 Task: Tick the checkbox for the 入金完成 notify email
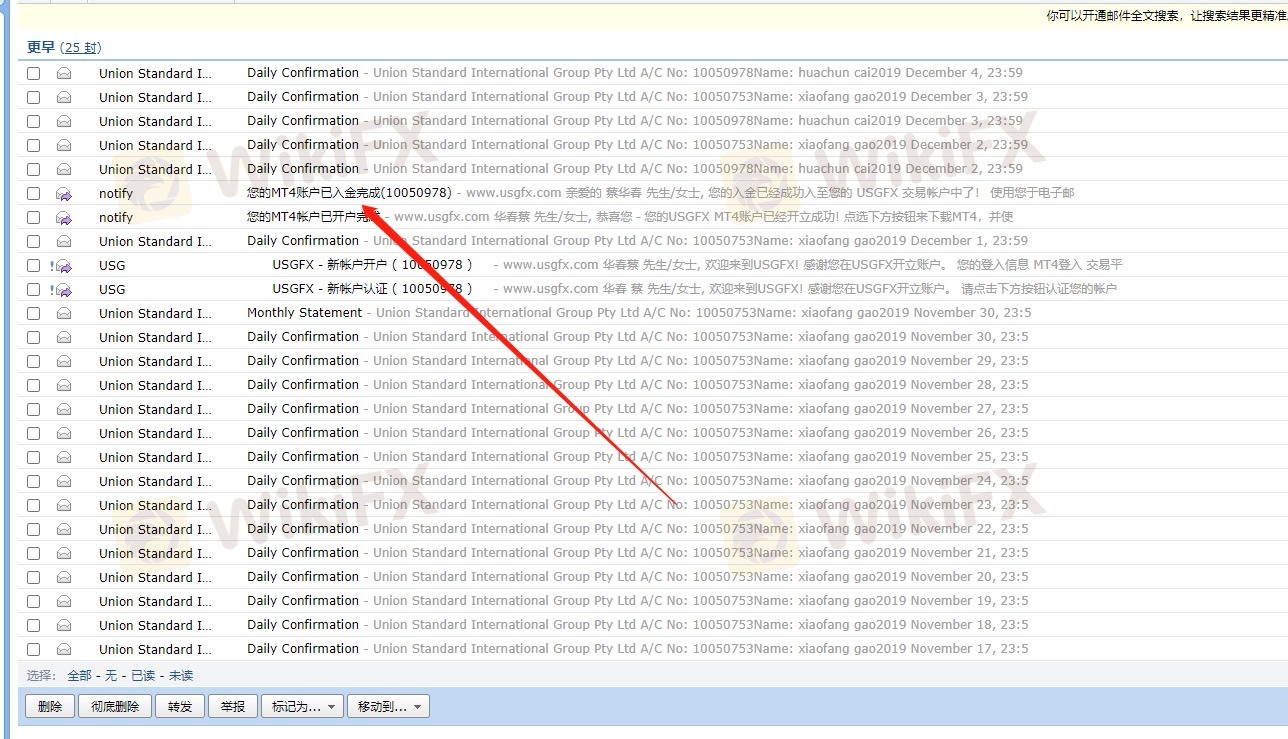point(34,193)
